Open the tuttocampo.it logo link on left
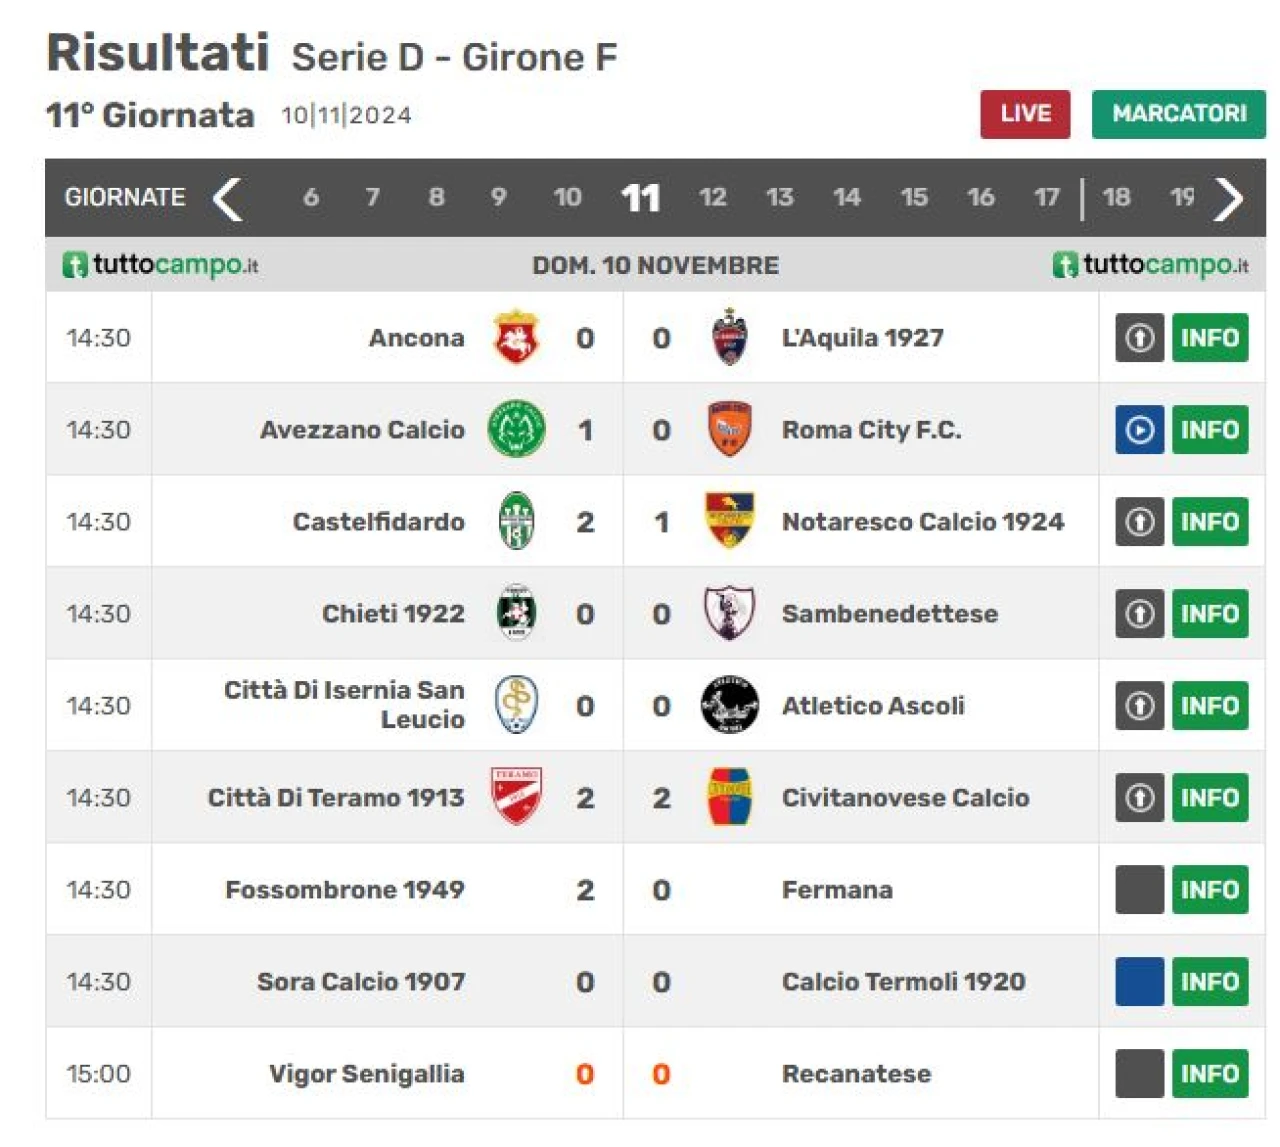The width and height of the screenshot is (1280, 1147). point(160,265)
